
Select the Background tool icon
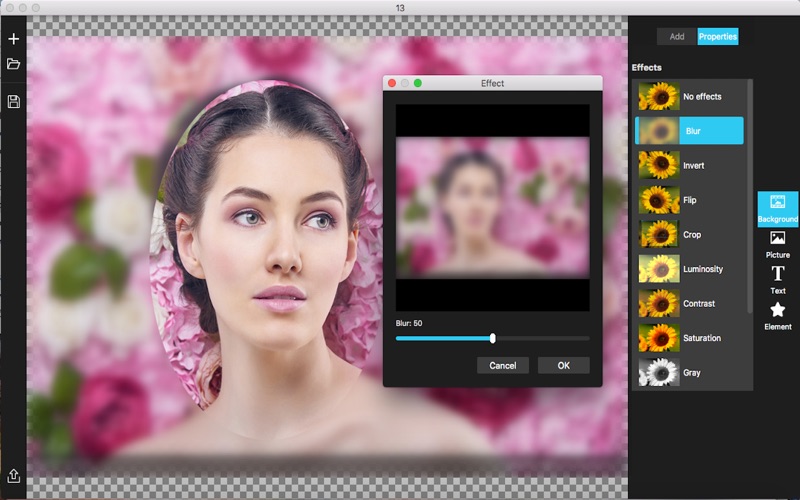[x=777, y=209]
